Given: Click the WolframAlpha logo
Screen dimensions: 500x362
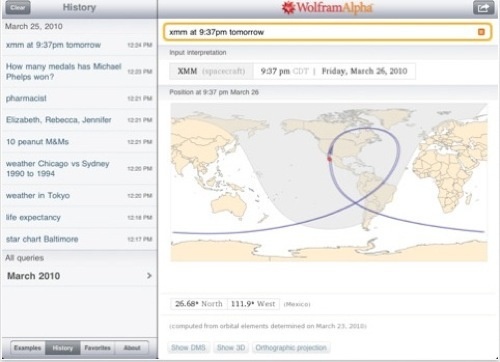Looking at the screenshot, I should [327, 8].
